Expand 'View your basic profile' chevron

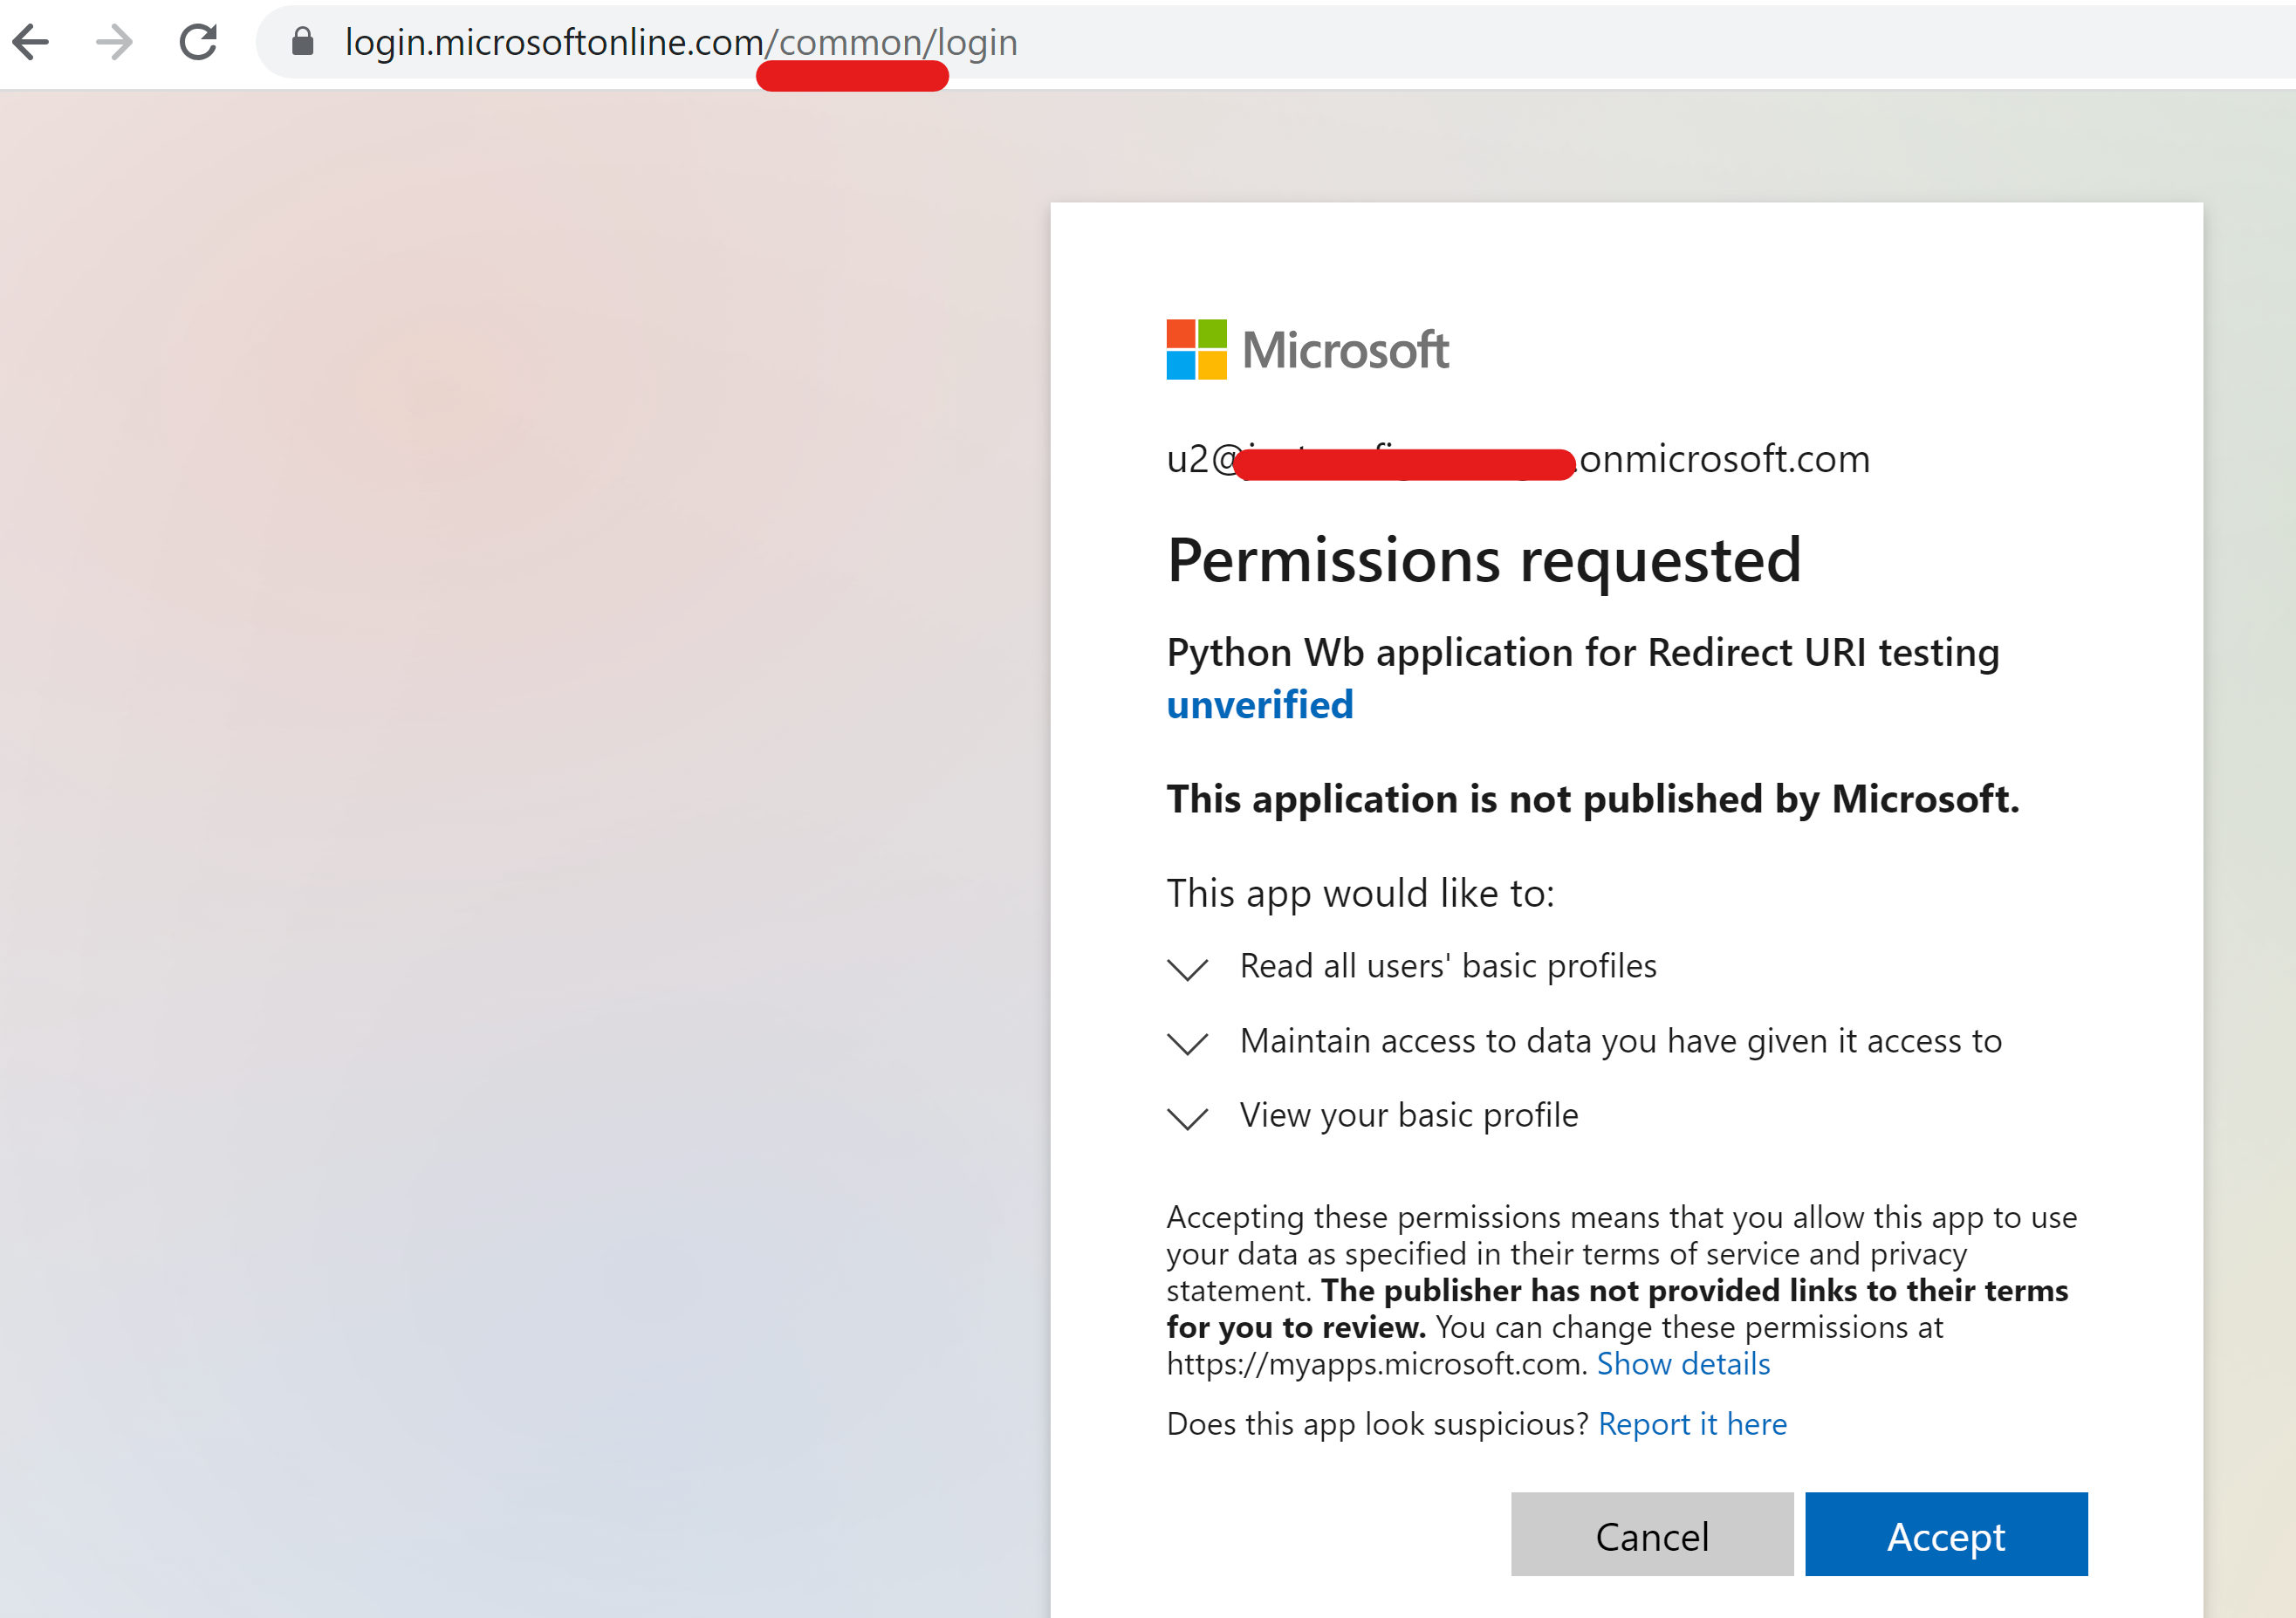(x=1188, y=1118)
